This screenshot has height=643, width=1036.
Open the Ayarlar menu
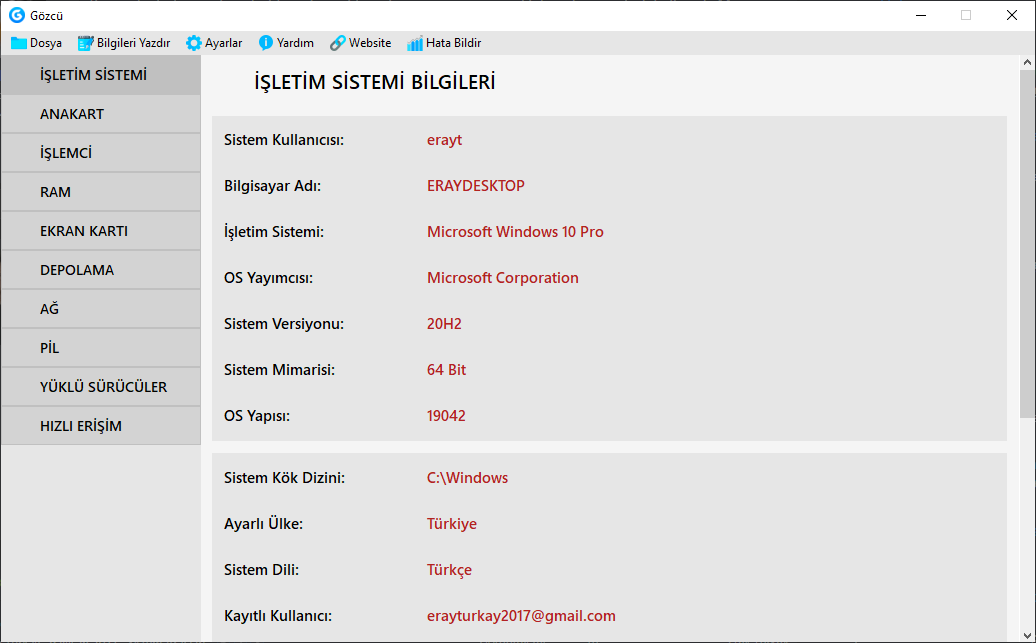pos(214,43)
